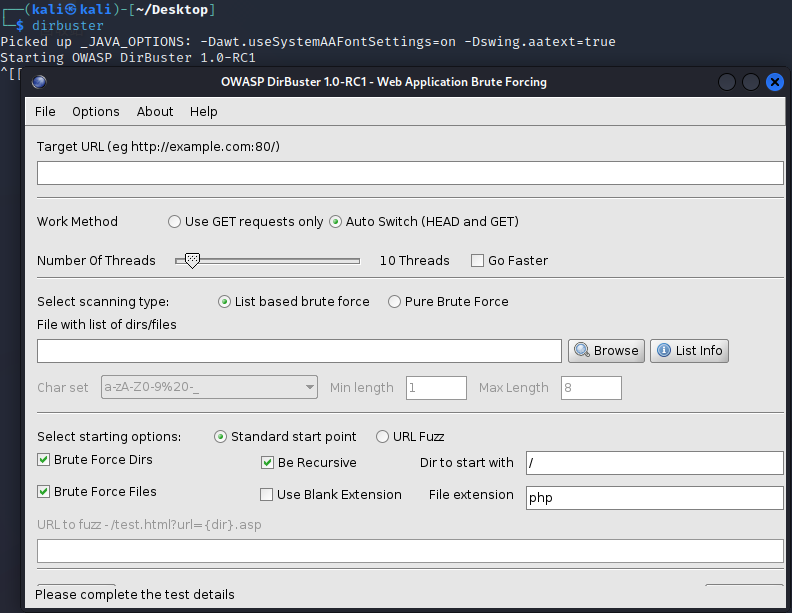The image size is (792, 613).
Task: Enable Use Blank Extension
Action: (267, 495)
